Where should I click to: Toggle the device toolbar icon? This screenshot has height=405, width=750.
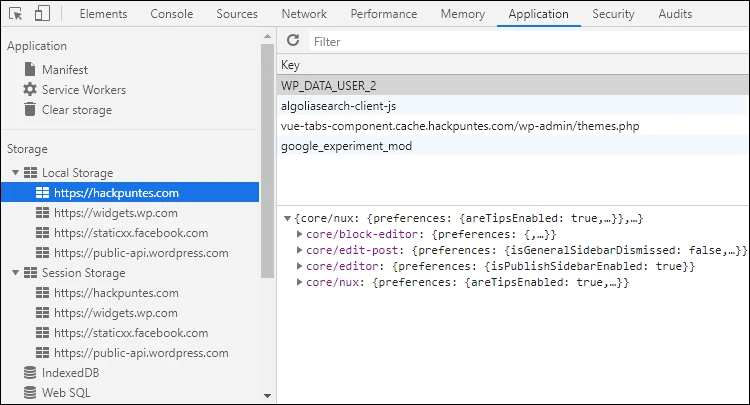click(42, 13)
